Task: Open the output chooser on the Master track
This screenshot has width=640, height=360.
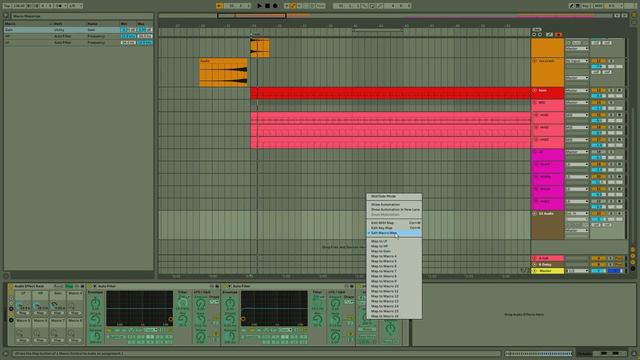Action: tap(577, 271)
